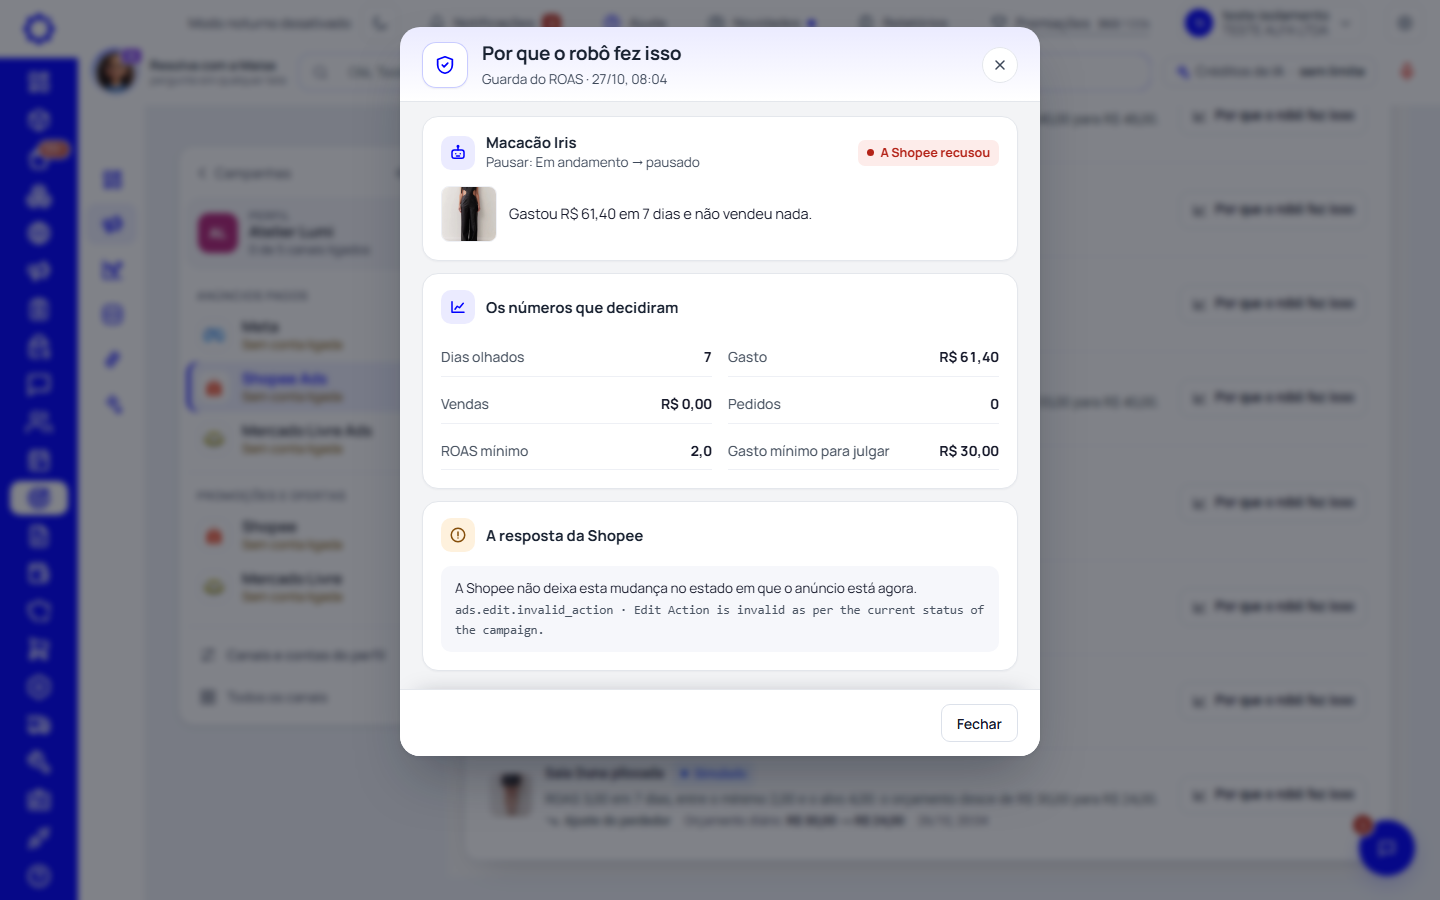Select the product name Macacão Iris
Viewport: 1440px width, 900px height.
(x=531, y=143)
